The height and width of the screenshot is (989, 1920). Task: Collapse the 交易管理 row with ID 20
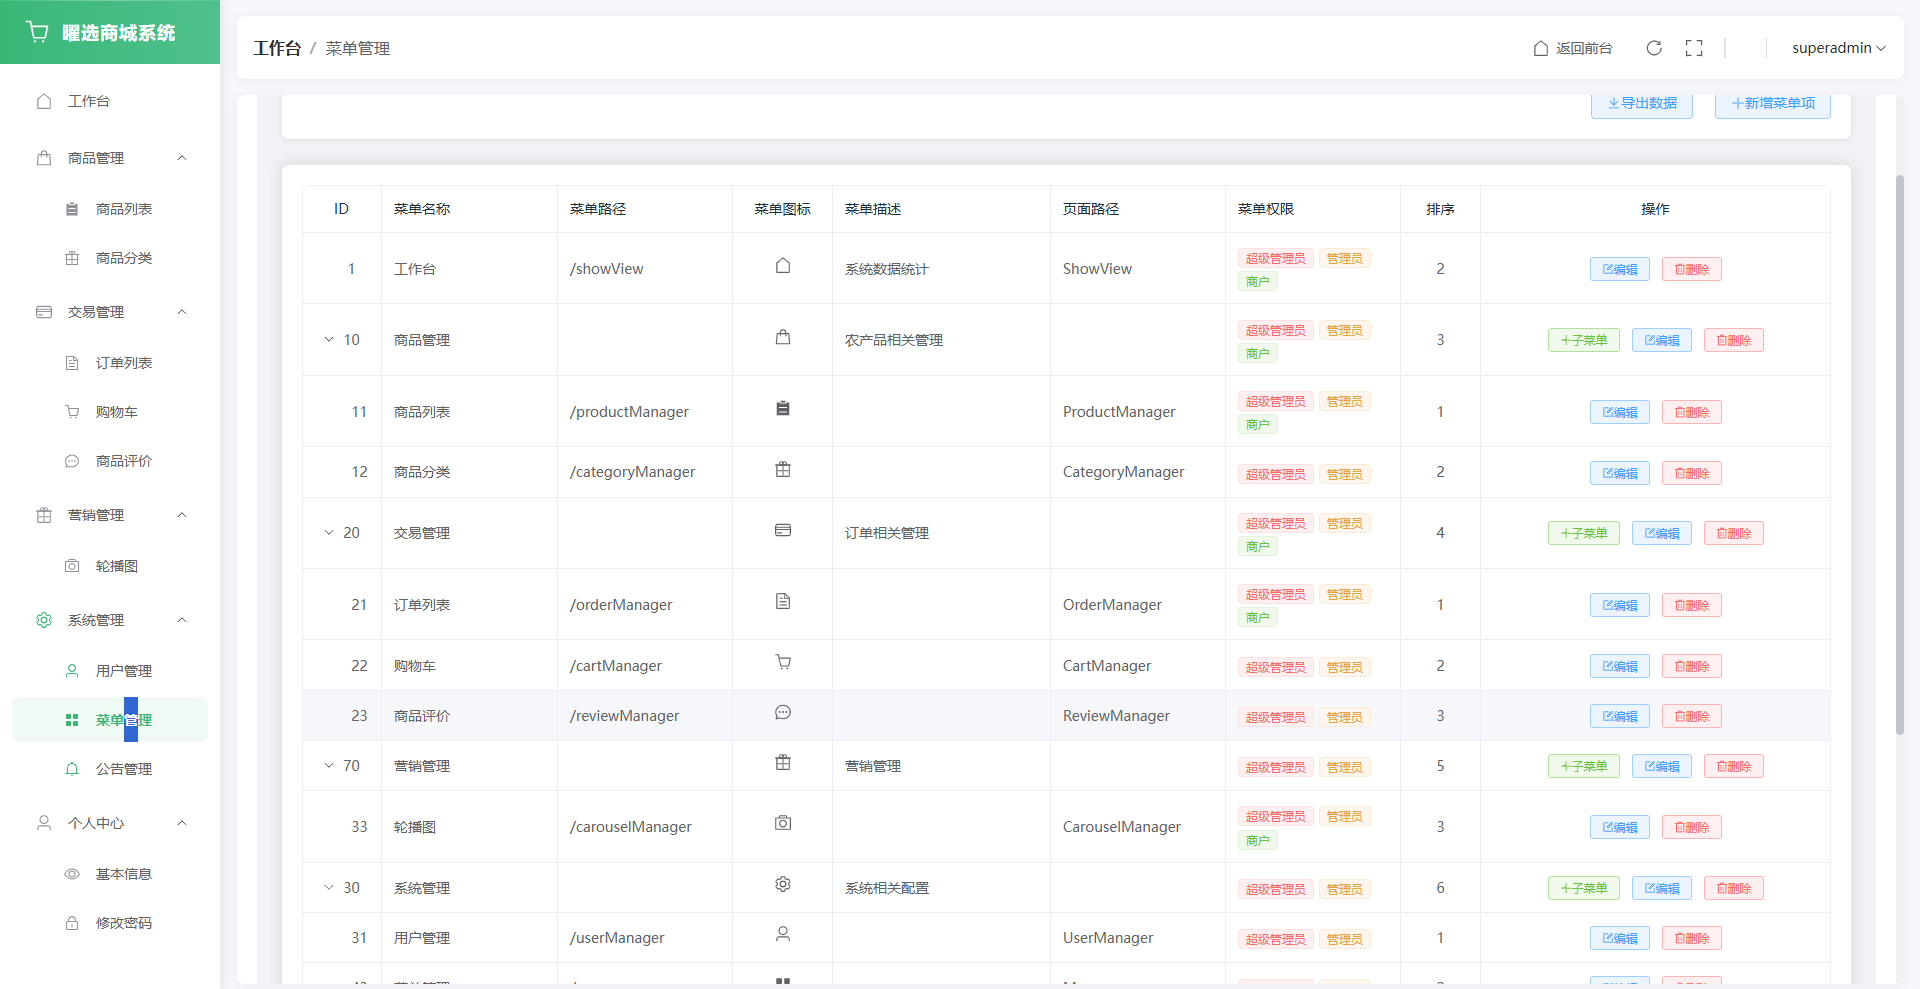click(329, 533)
